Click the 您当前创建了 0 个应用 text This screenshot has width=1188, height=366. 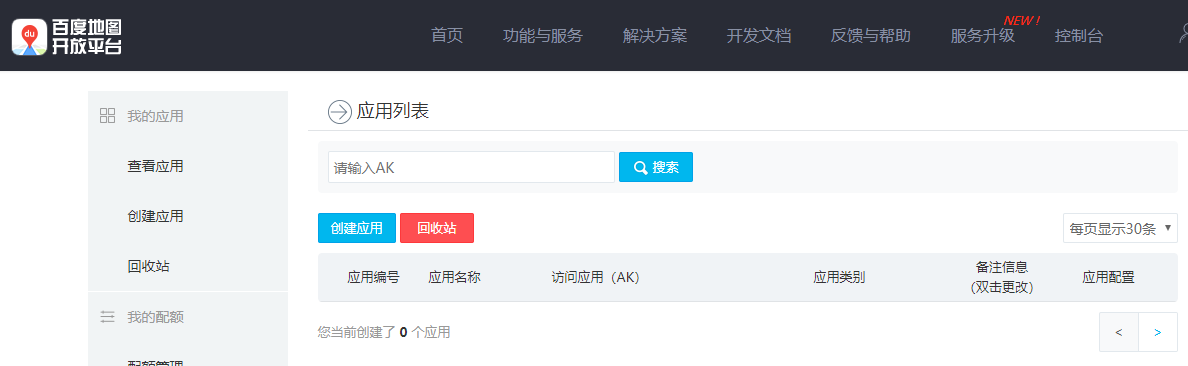384,332
